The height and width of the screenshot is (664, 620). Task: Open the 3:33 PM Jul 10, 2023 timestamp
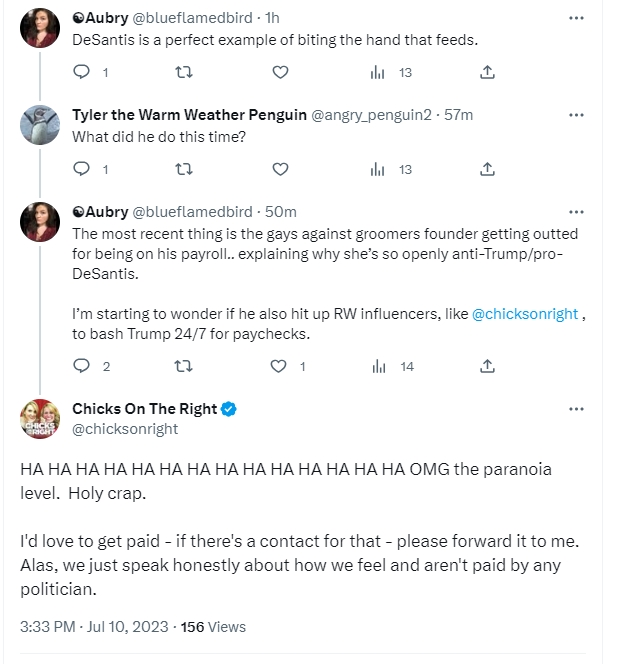(94, 627)
